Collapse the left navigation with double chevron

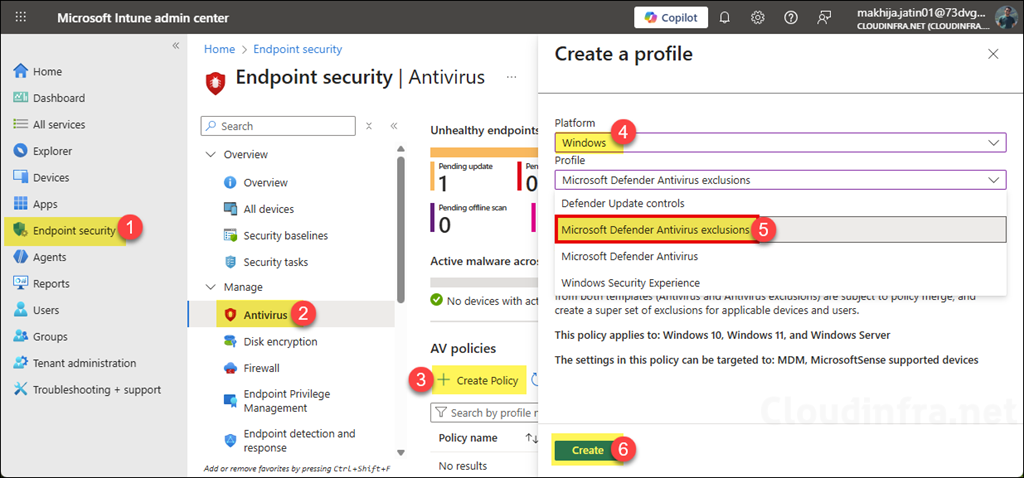pos(176,45)
